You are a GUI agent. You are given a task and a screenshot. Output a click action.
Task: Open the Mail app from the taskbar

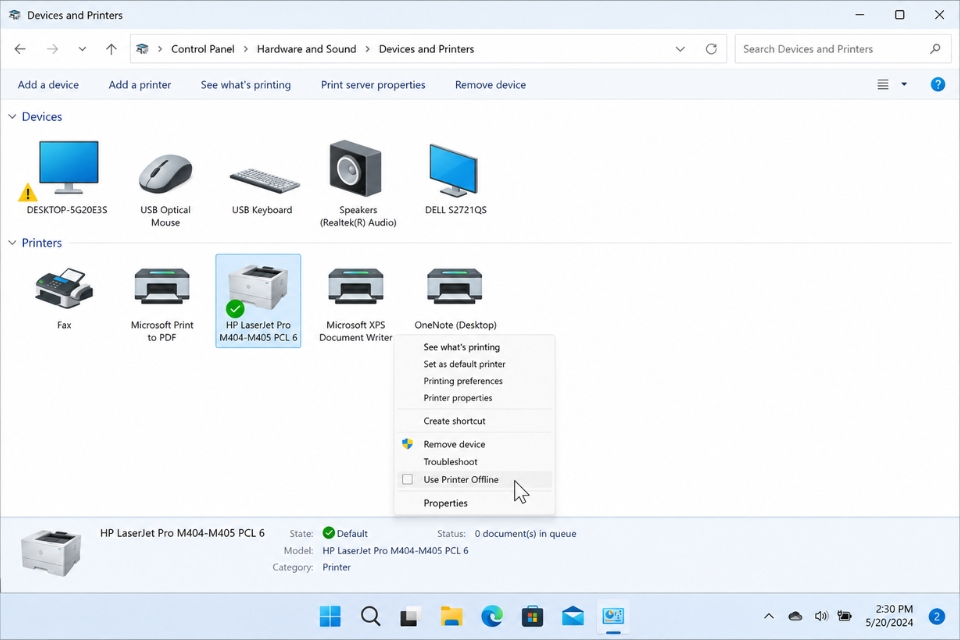572,616
